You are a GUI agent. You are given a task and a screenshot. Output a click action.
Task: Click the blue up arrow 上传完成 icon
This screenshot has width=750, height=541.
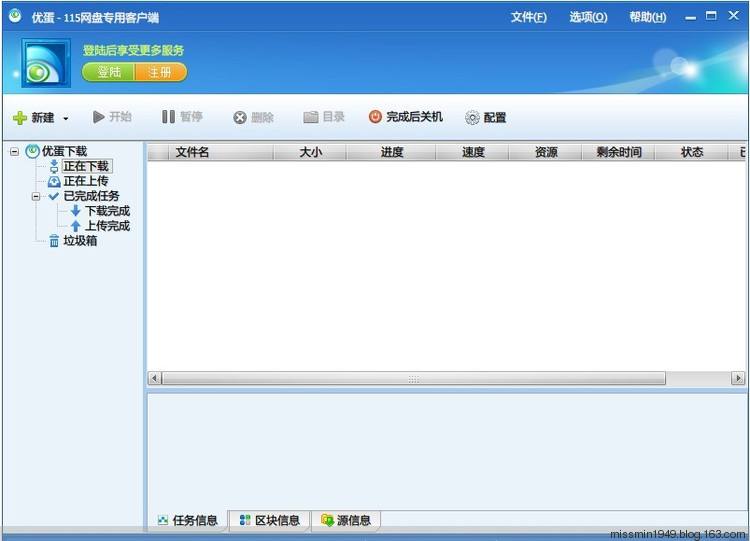76,226
